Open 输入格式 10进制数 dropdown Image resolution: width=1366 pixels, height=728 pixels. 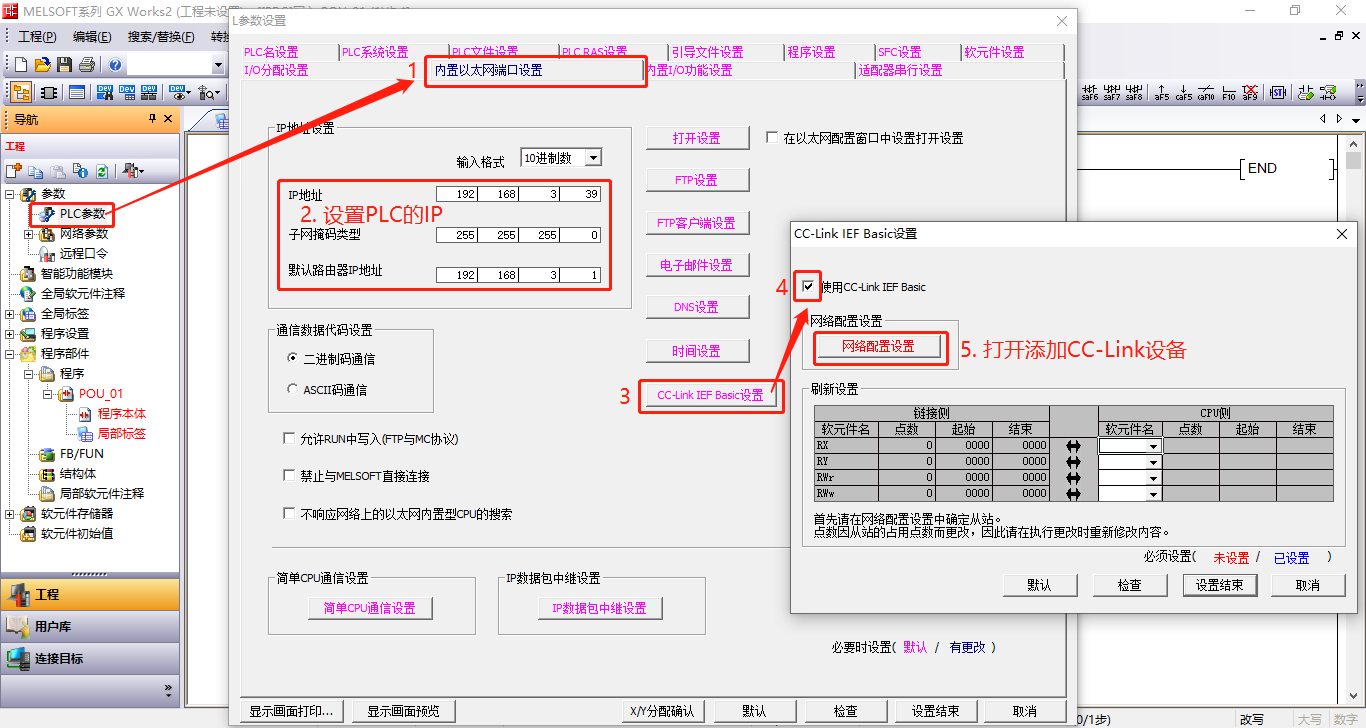tap(593, 158)
